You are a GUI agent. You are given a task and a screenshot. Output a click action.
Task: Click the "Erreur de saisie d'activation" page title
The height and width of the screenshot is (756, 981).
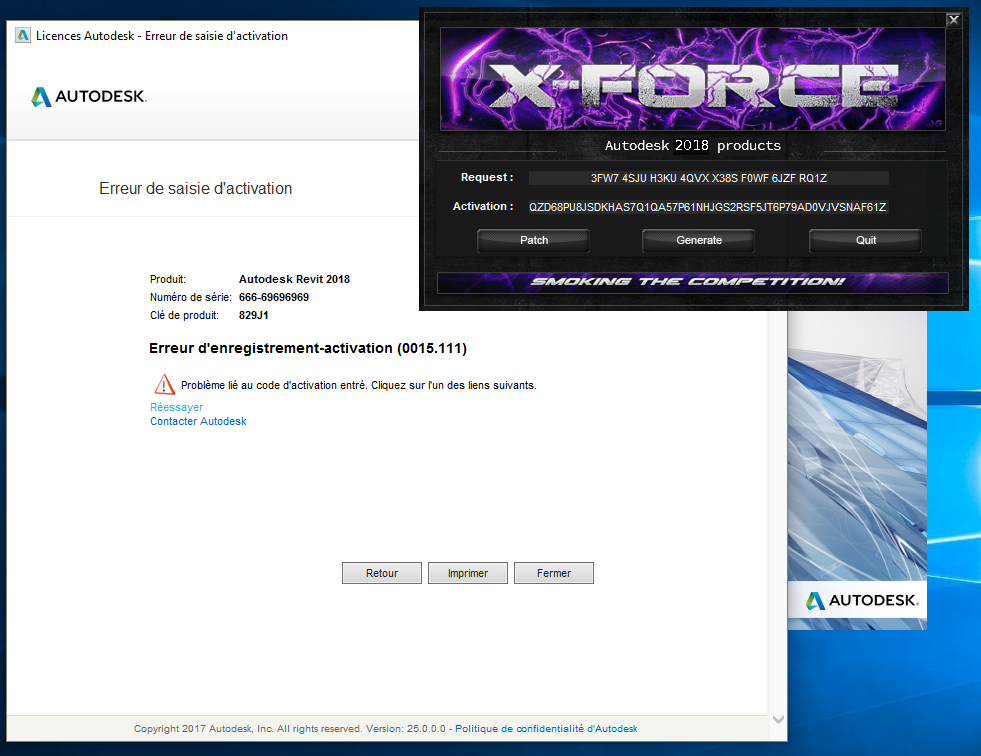point(195,188)
